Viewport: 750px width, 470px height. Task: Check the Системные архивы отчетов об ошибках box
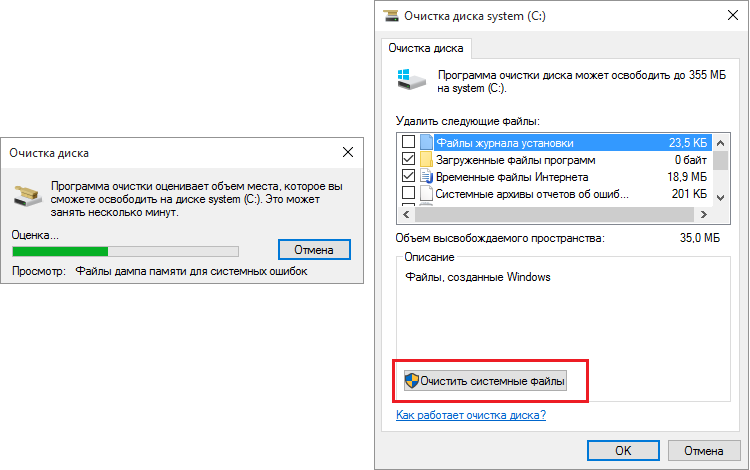408,193
